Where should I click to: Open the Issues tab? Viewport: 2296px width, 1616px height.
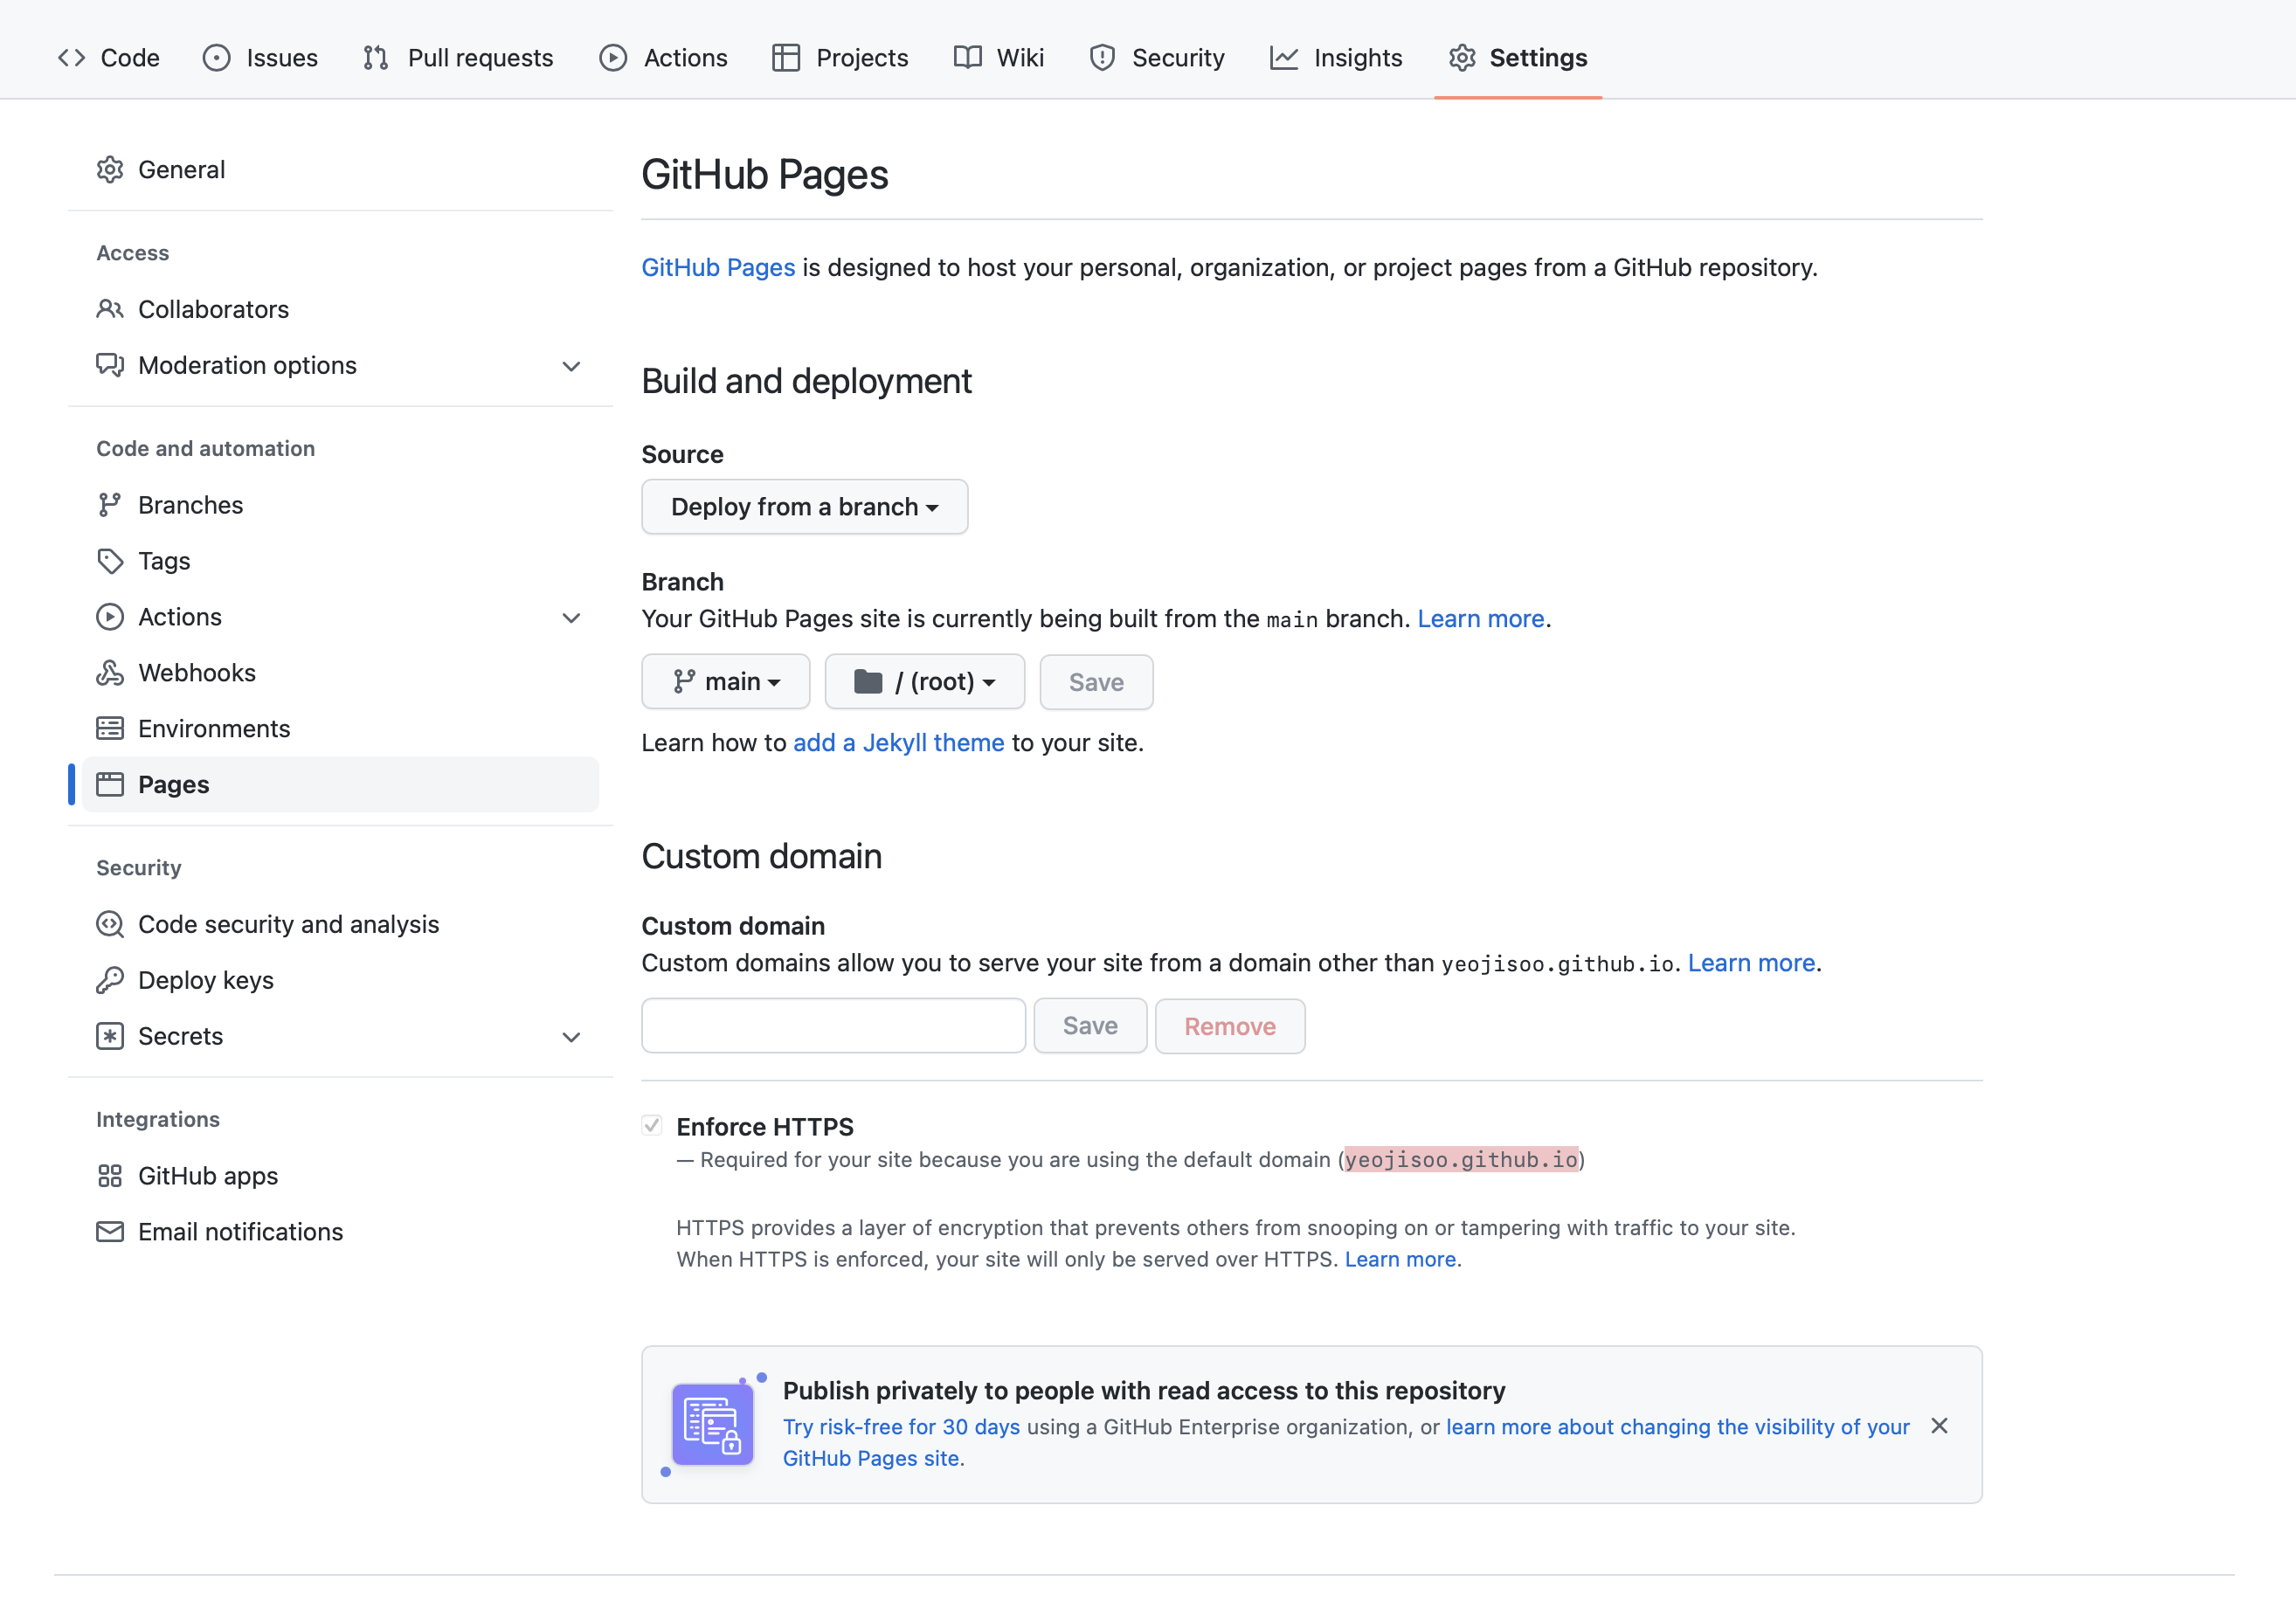[260, 58]
